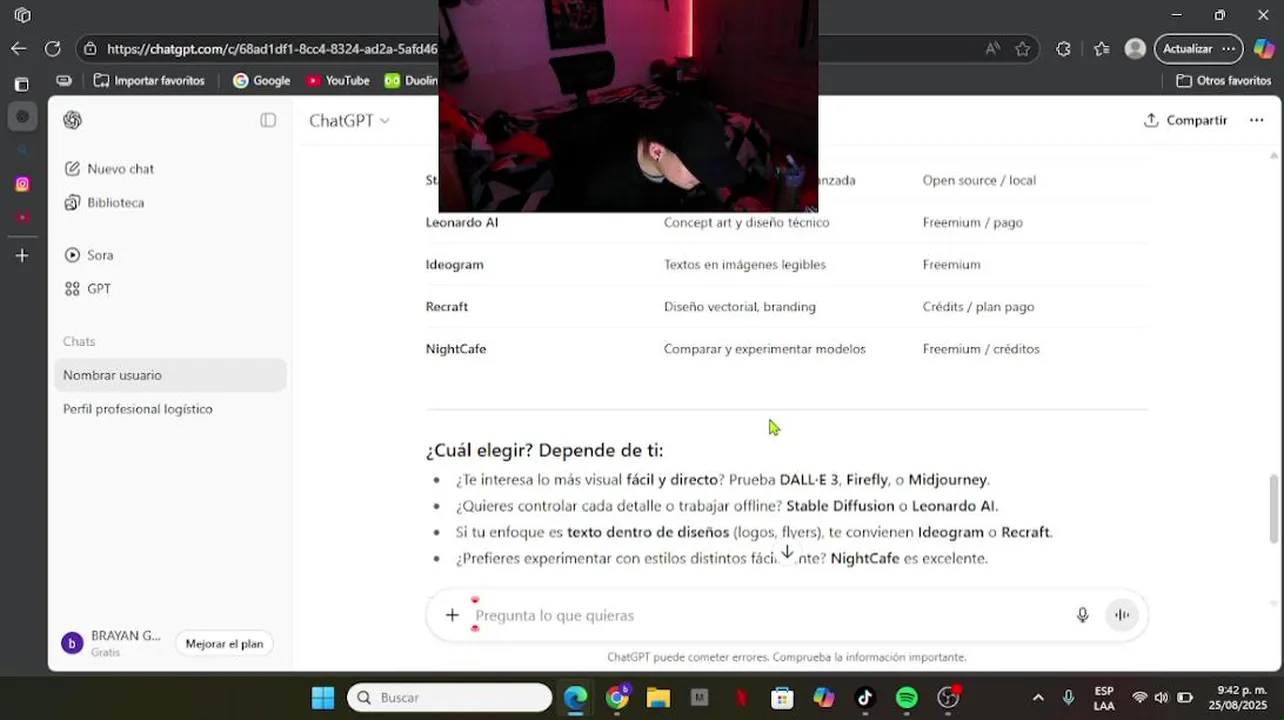Viewport: 1284px width, 720px height.
Task: Expand hidden system tray icons chevron
Action: [x=1038, y=697]
